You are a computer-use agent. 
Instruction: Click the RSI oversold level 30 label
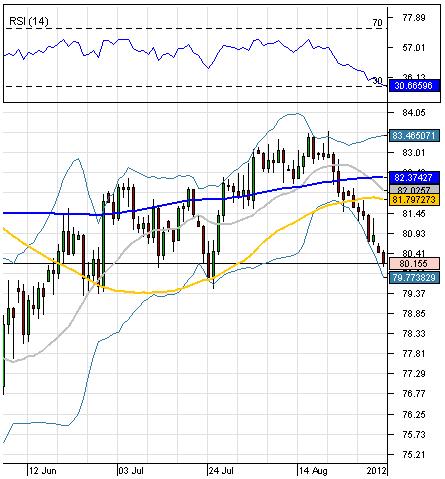[377, 80]
